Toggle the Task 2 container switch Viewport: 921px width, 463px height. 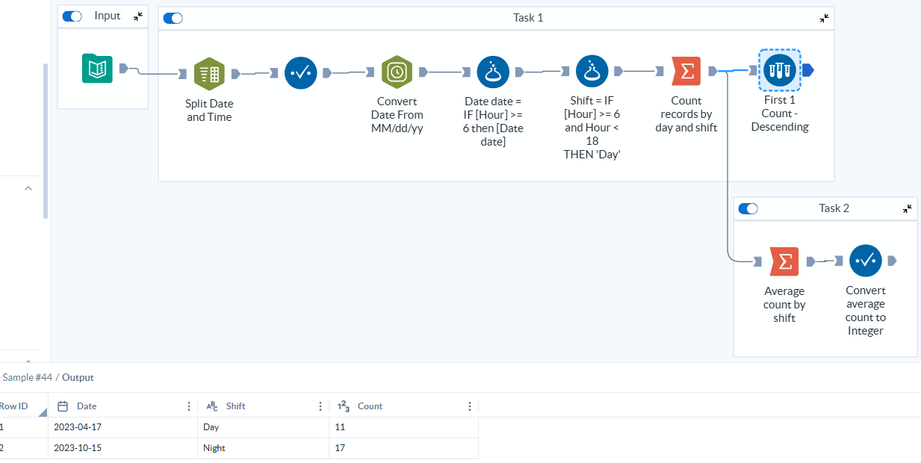click(x=748, y=209)
